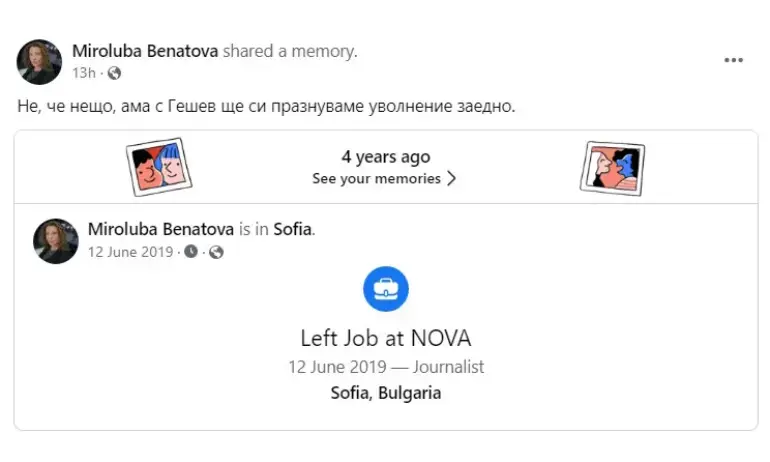Viewport: 770px width, 462px height.
Task: Click the See your memories link
Action: click(x=376, y=179)
